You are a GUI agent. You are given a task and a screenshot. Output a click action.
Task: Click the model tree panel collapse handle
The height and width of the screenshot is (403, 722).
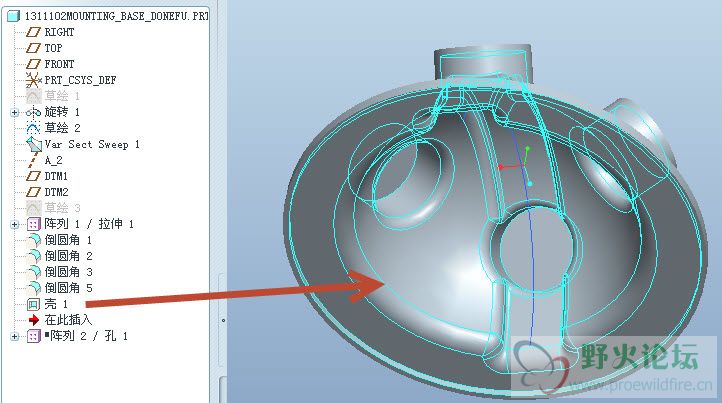[223, 320]
